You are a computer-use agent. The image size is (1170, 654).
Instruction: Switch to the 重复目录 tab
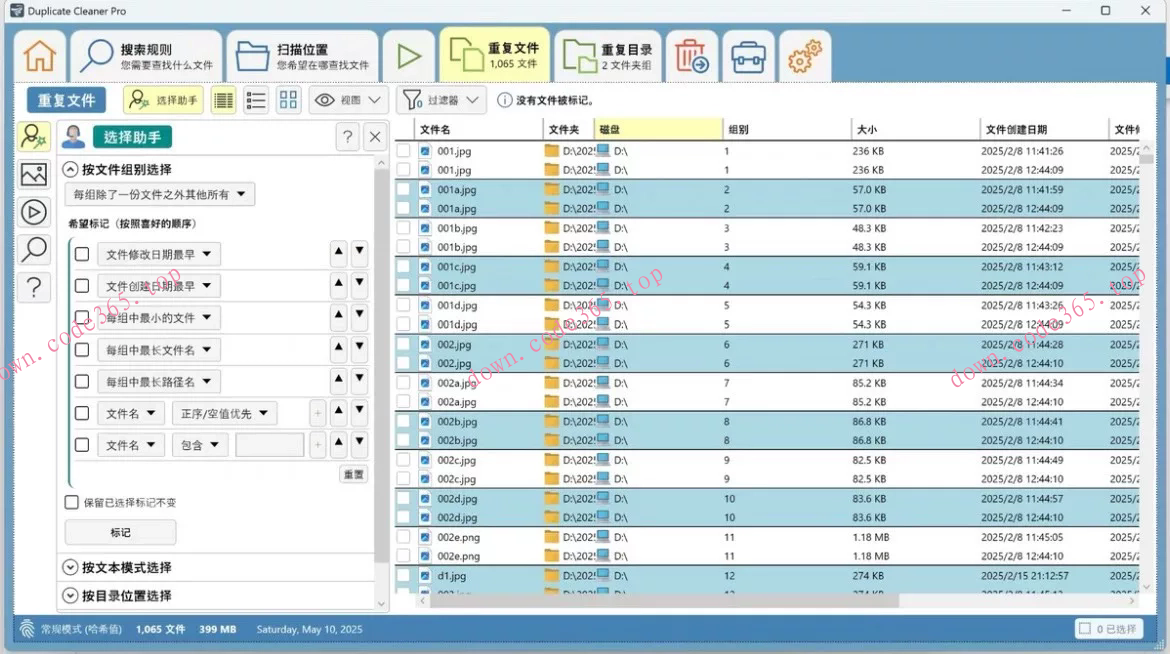pyautogui.click(x=607, y=56)
